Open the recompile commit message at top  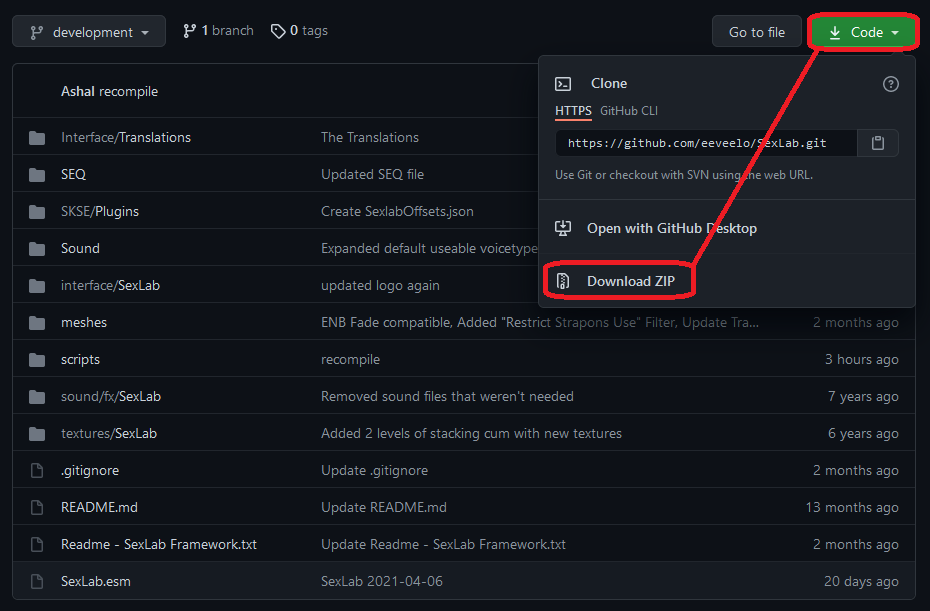click(x=128, y=91)
